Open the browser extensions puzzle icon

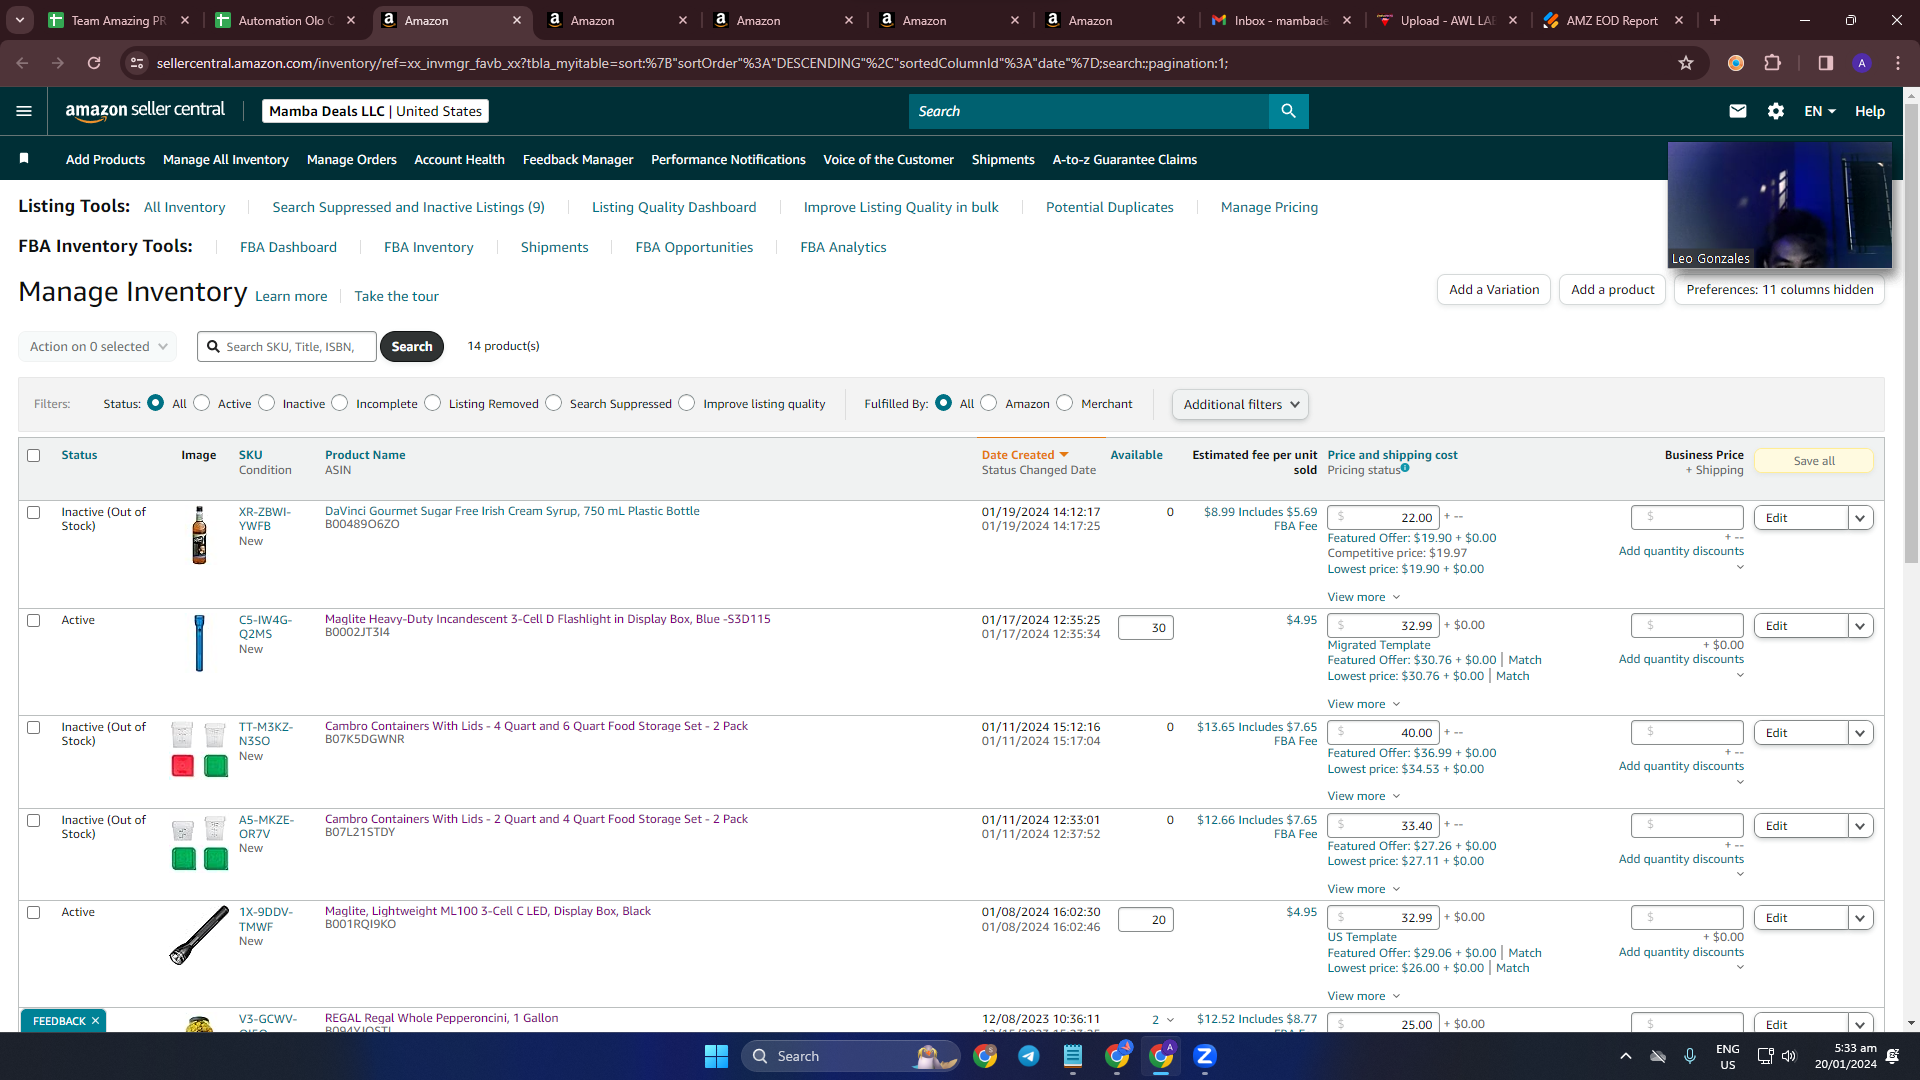click(x=1773, y=63)
